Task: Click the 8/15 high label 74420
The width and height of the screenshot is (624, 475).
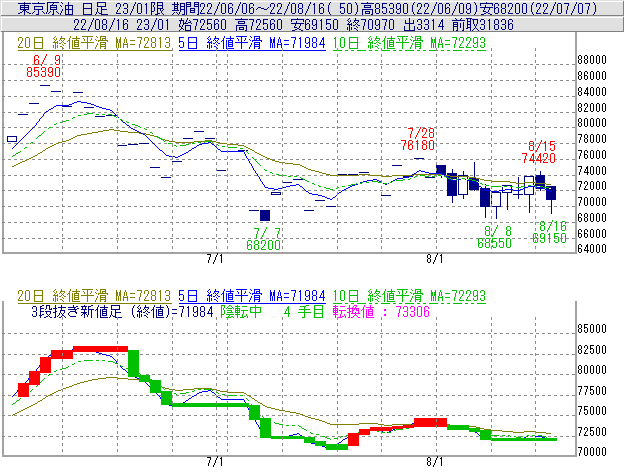Action: tap(538, 158)
